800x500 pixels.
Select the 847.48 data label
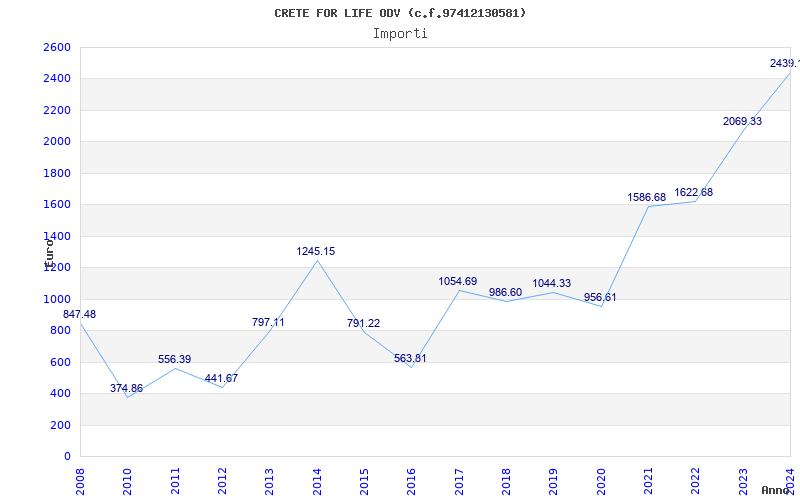tap(79, 314)
